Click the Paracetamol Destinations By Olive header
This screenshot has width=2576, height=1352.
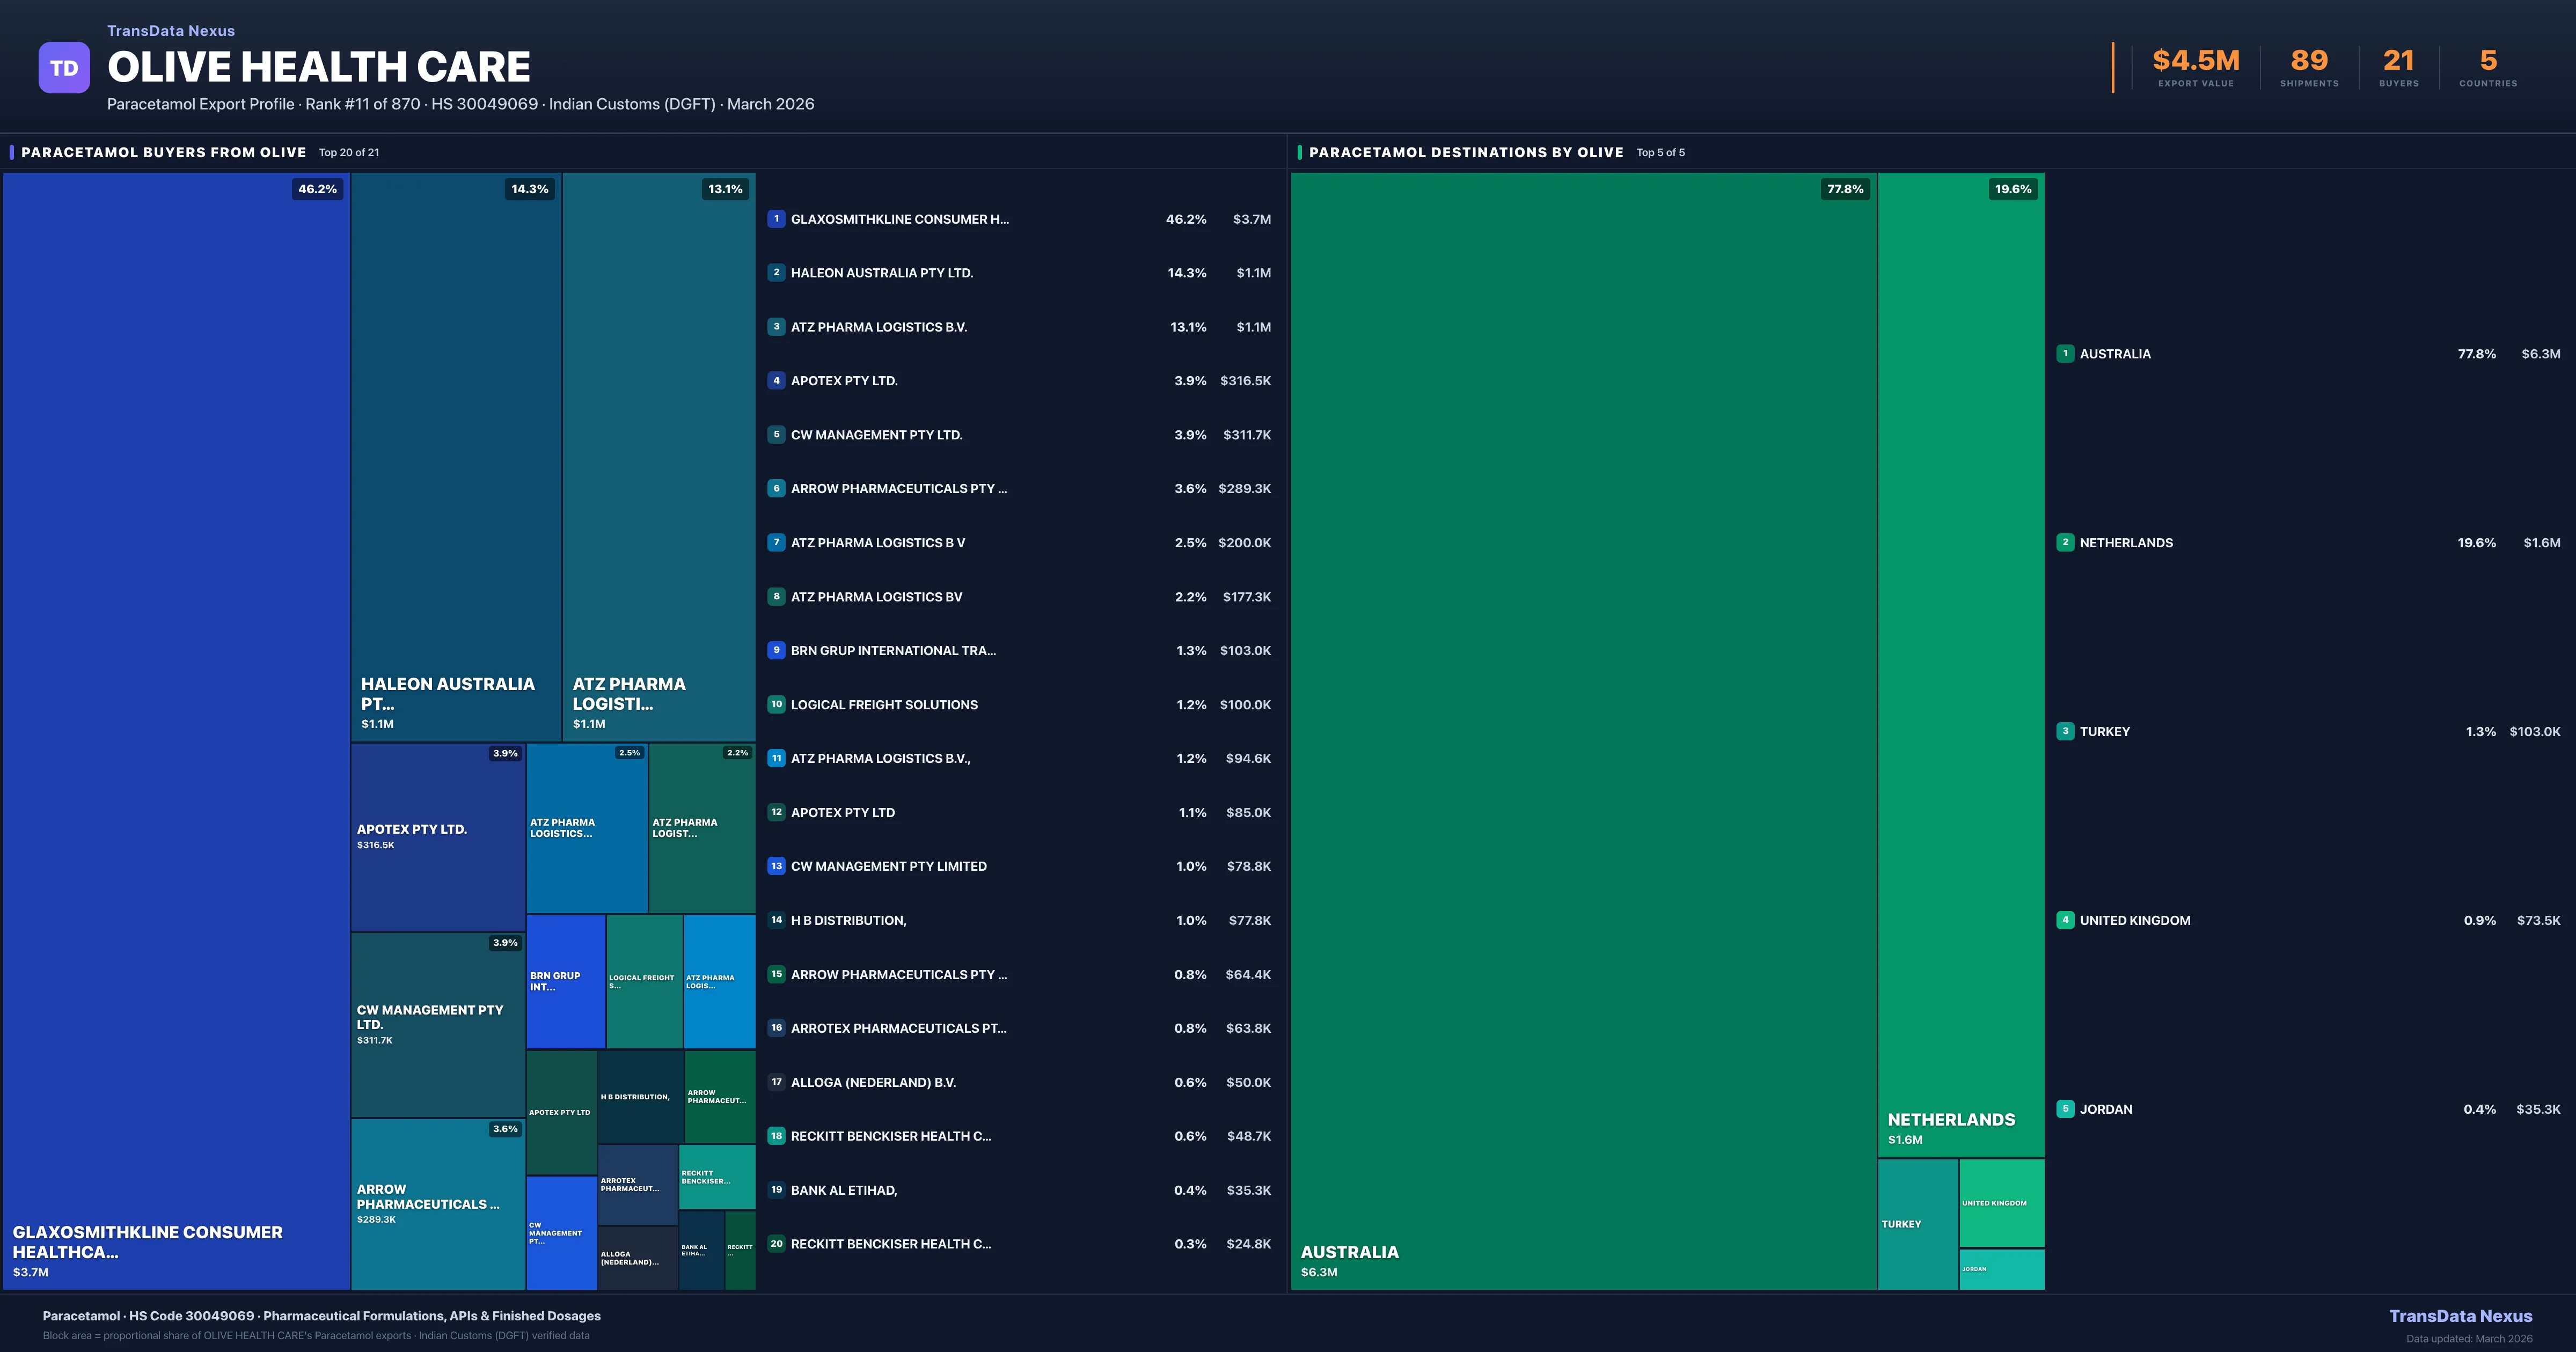1466,153
